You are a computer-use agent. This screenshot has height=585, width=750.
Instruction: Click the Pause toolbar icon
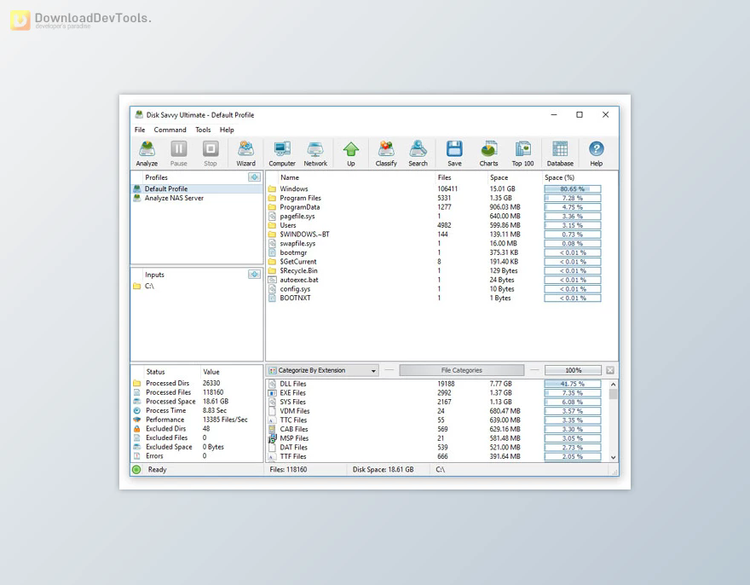click(x=179, y=153)
